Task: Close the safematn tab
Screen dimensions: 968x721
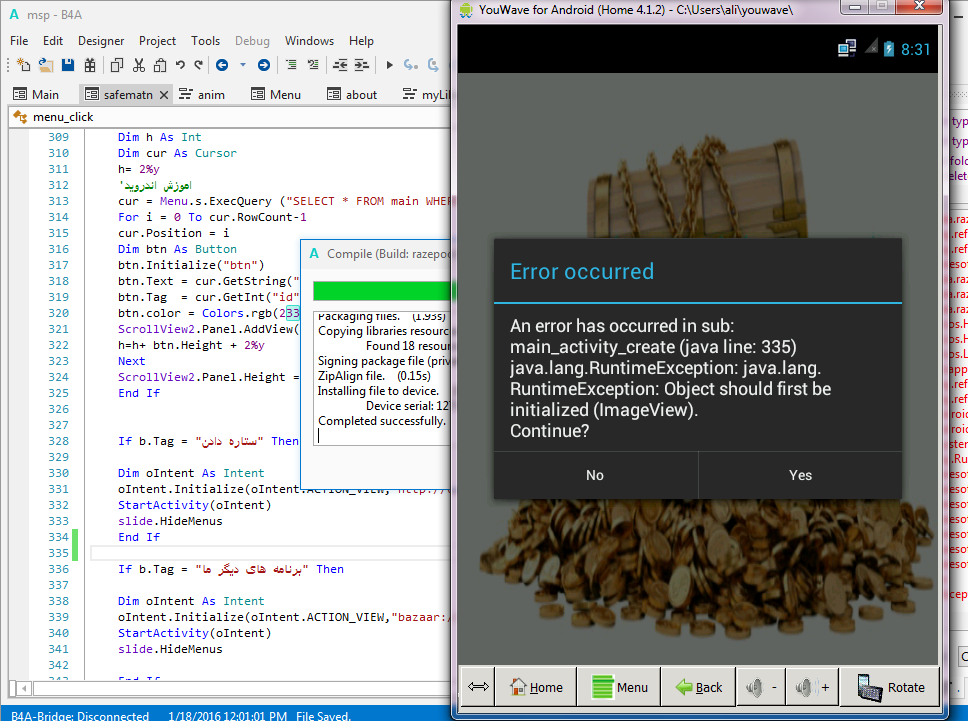Action: coord(164,94)
